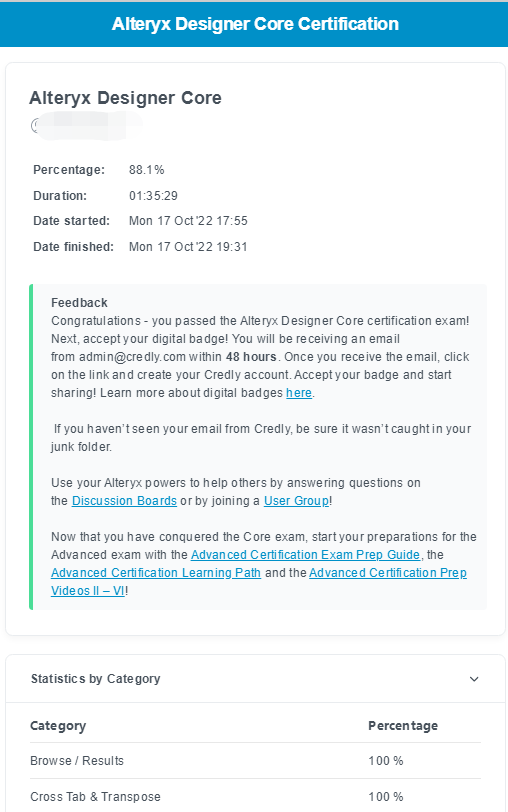The height and width of the screenshot is (812, 508).
Task: Follow the User Group link
Action: click(x=296, y=501)
